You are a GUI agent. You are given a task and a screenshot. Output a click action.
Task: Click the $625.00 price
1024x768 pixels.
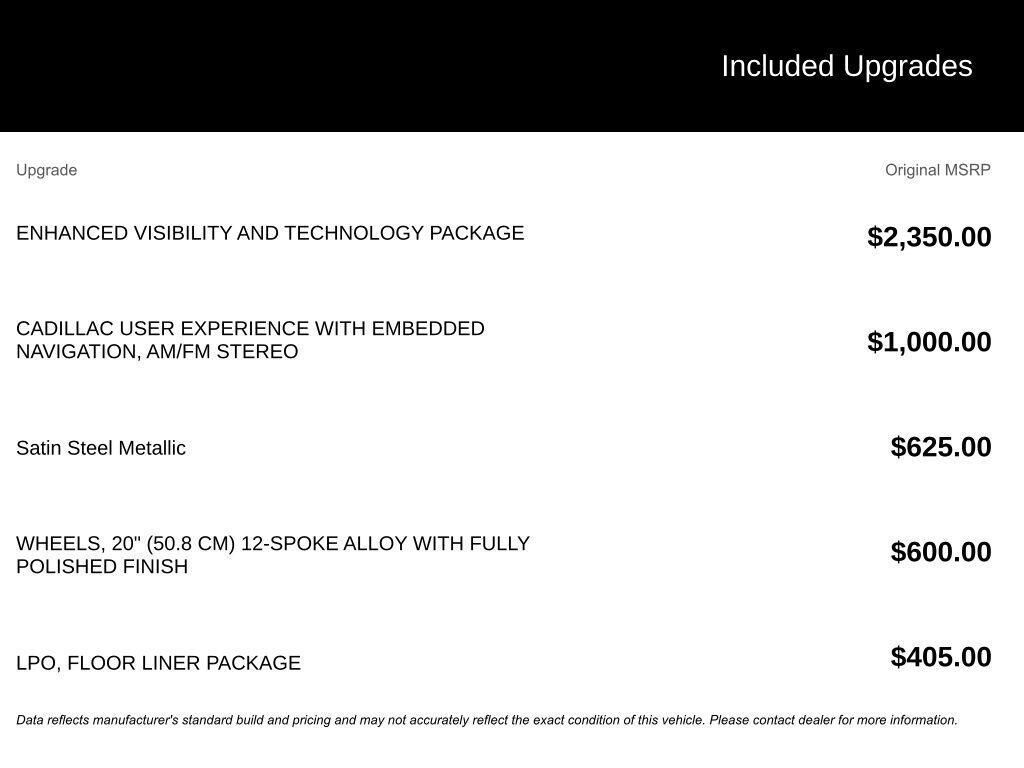click(x=941, y=447)
